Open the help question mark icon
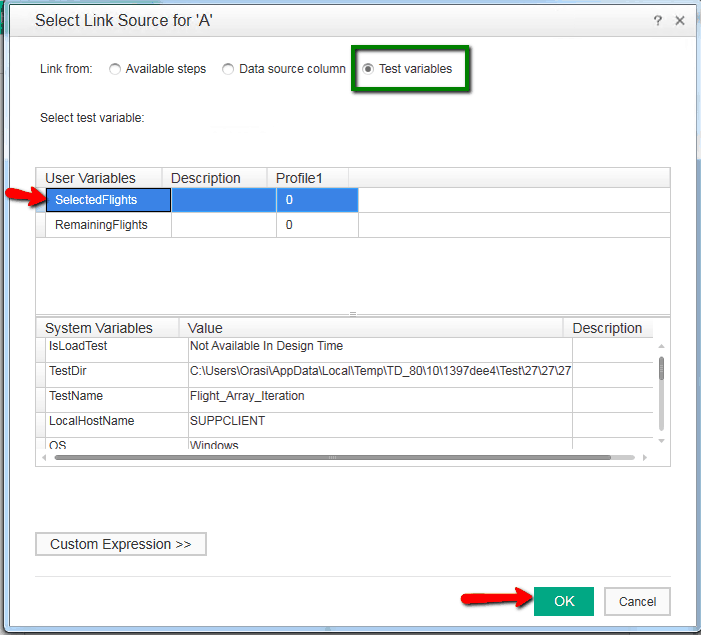 [x=658, y=20]
